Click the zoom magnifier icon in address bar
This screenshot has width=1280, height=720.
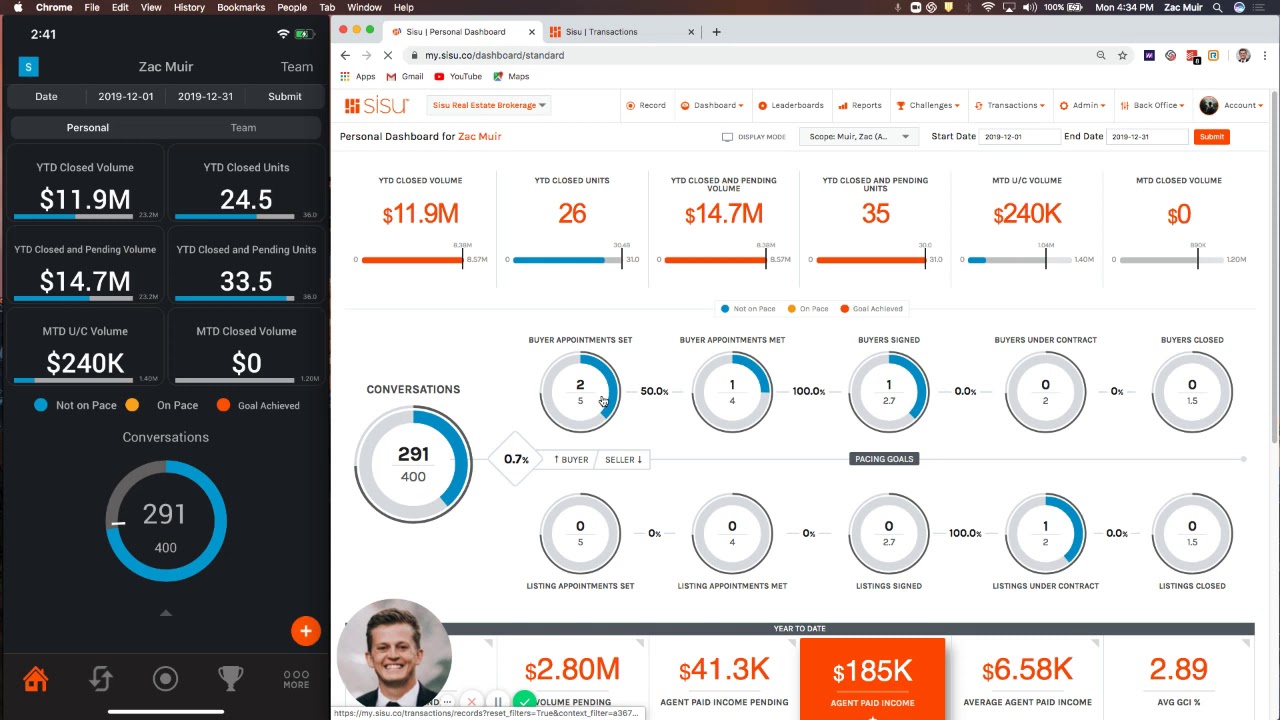click(x=1101, y=55)
